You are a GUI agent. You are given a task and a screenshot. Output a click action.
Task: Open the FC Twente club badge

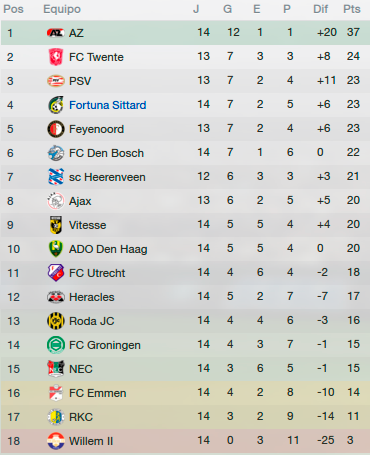pyautogui.click(x=56, y=57)
